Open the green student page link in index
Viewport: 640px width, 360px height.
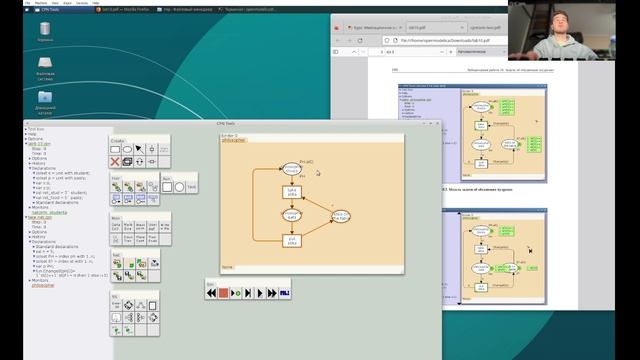(49, 212)
